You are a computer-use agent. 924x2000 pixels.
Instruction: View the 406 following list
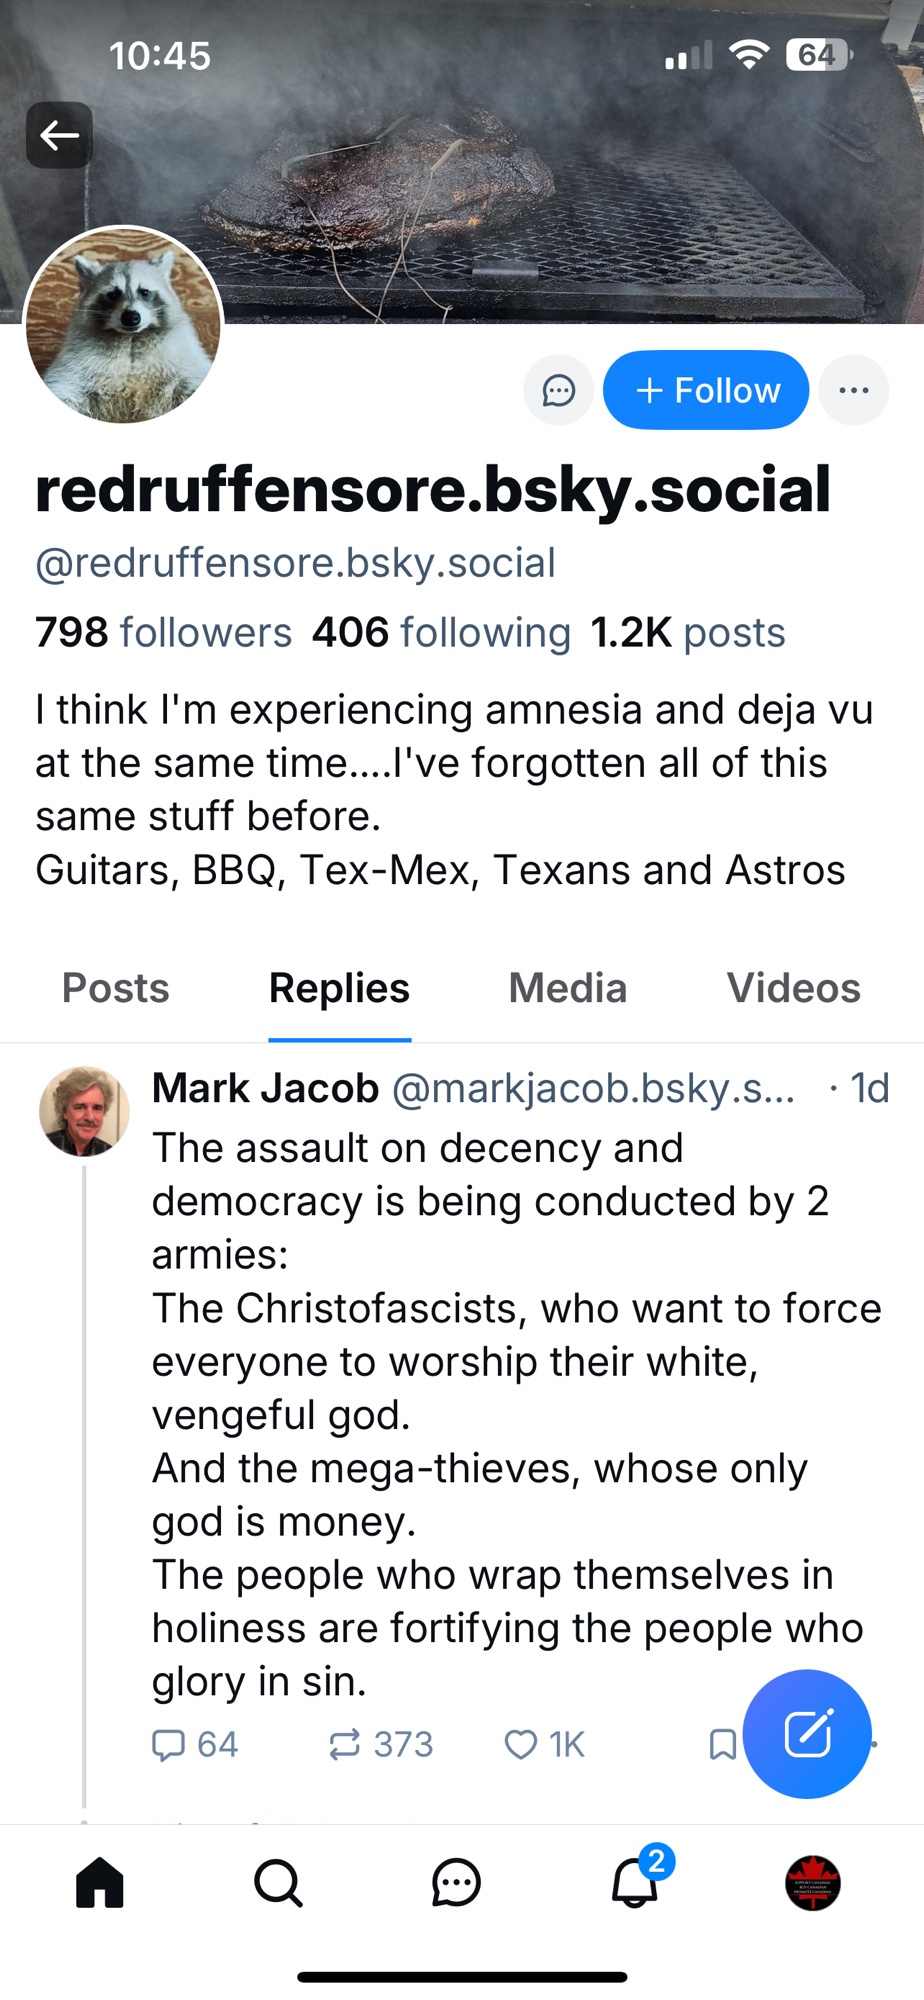pyautogui.click(x=441, y=633)
